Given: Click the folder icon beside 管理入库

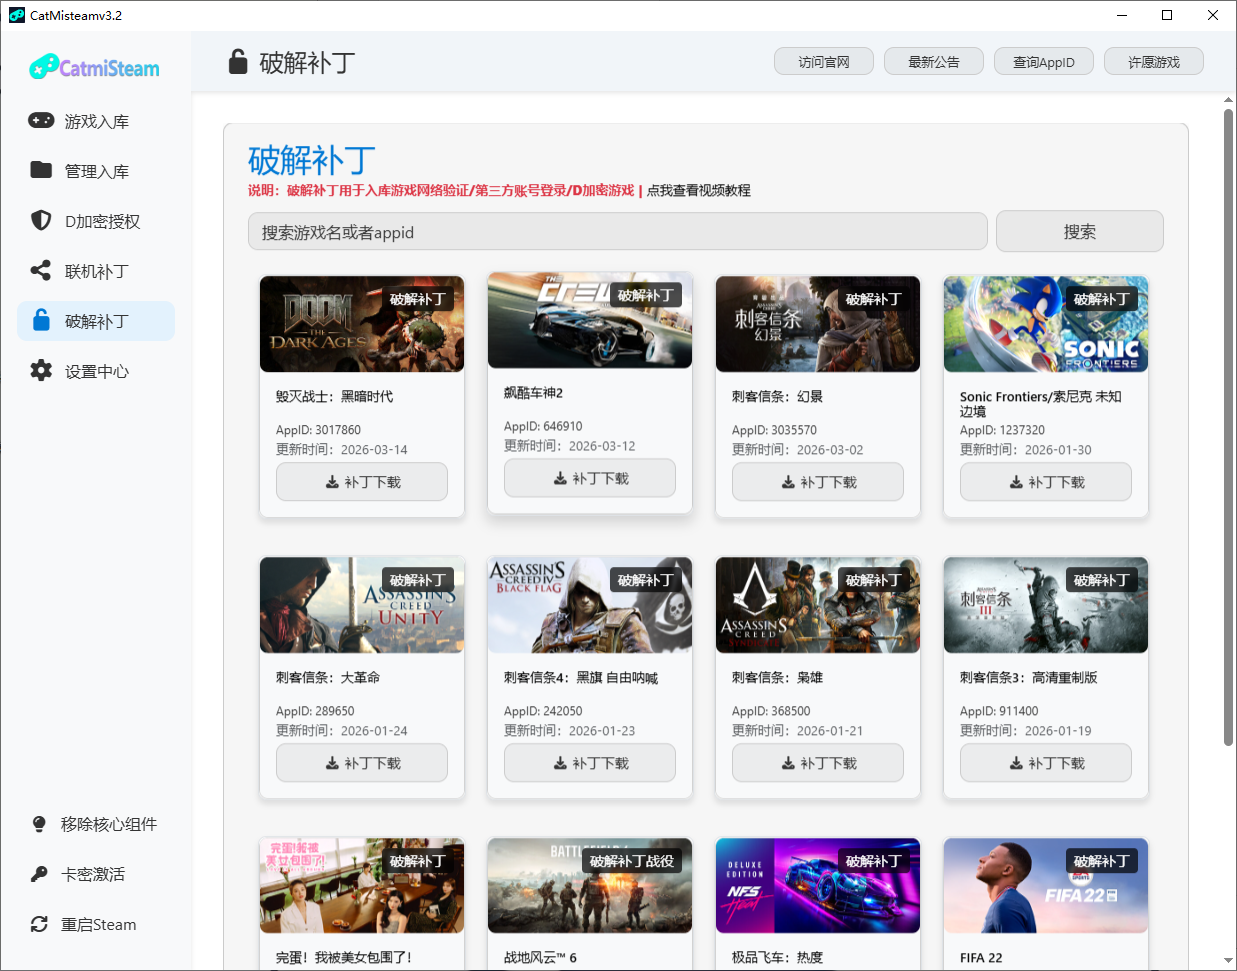Looking at the screenshot, I should (x=41, y=170).
